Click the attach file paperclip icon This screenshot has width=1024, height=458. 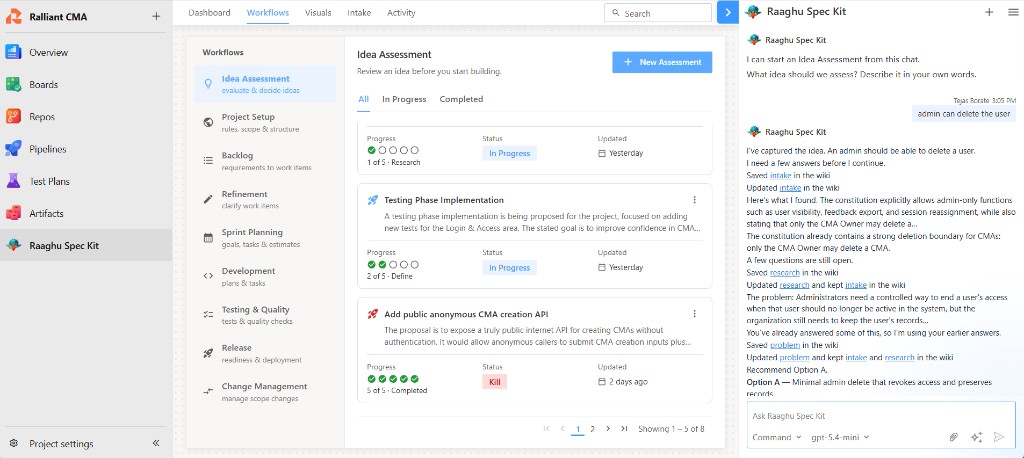tap(953, 437)
